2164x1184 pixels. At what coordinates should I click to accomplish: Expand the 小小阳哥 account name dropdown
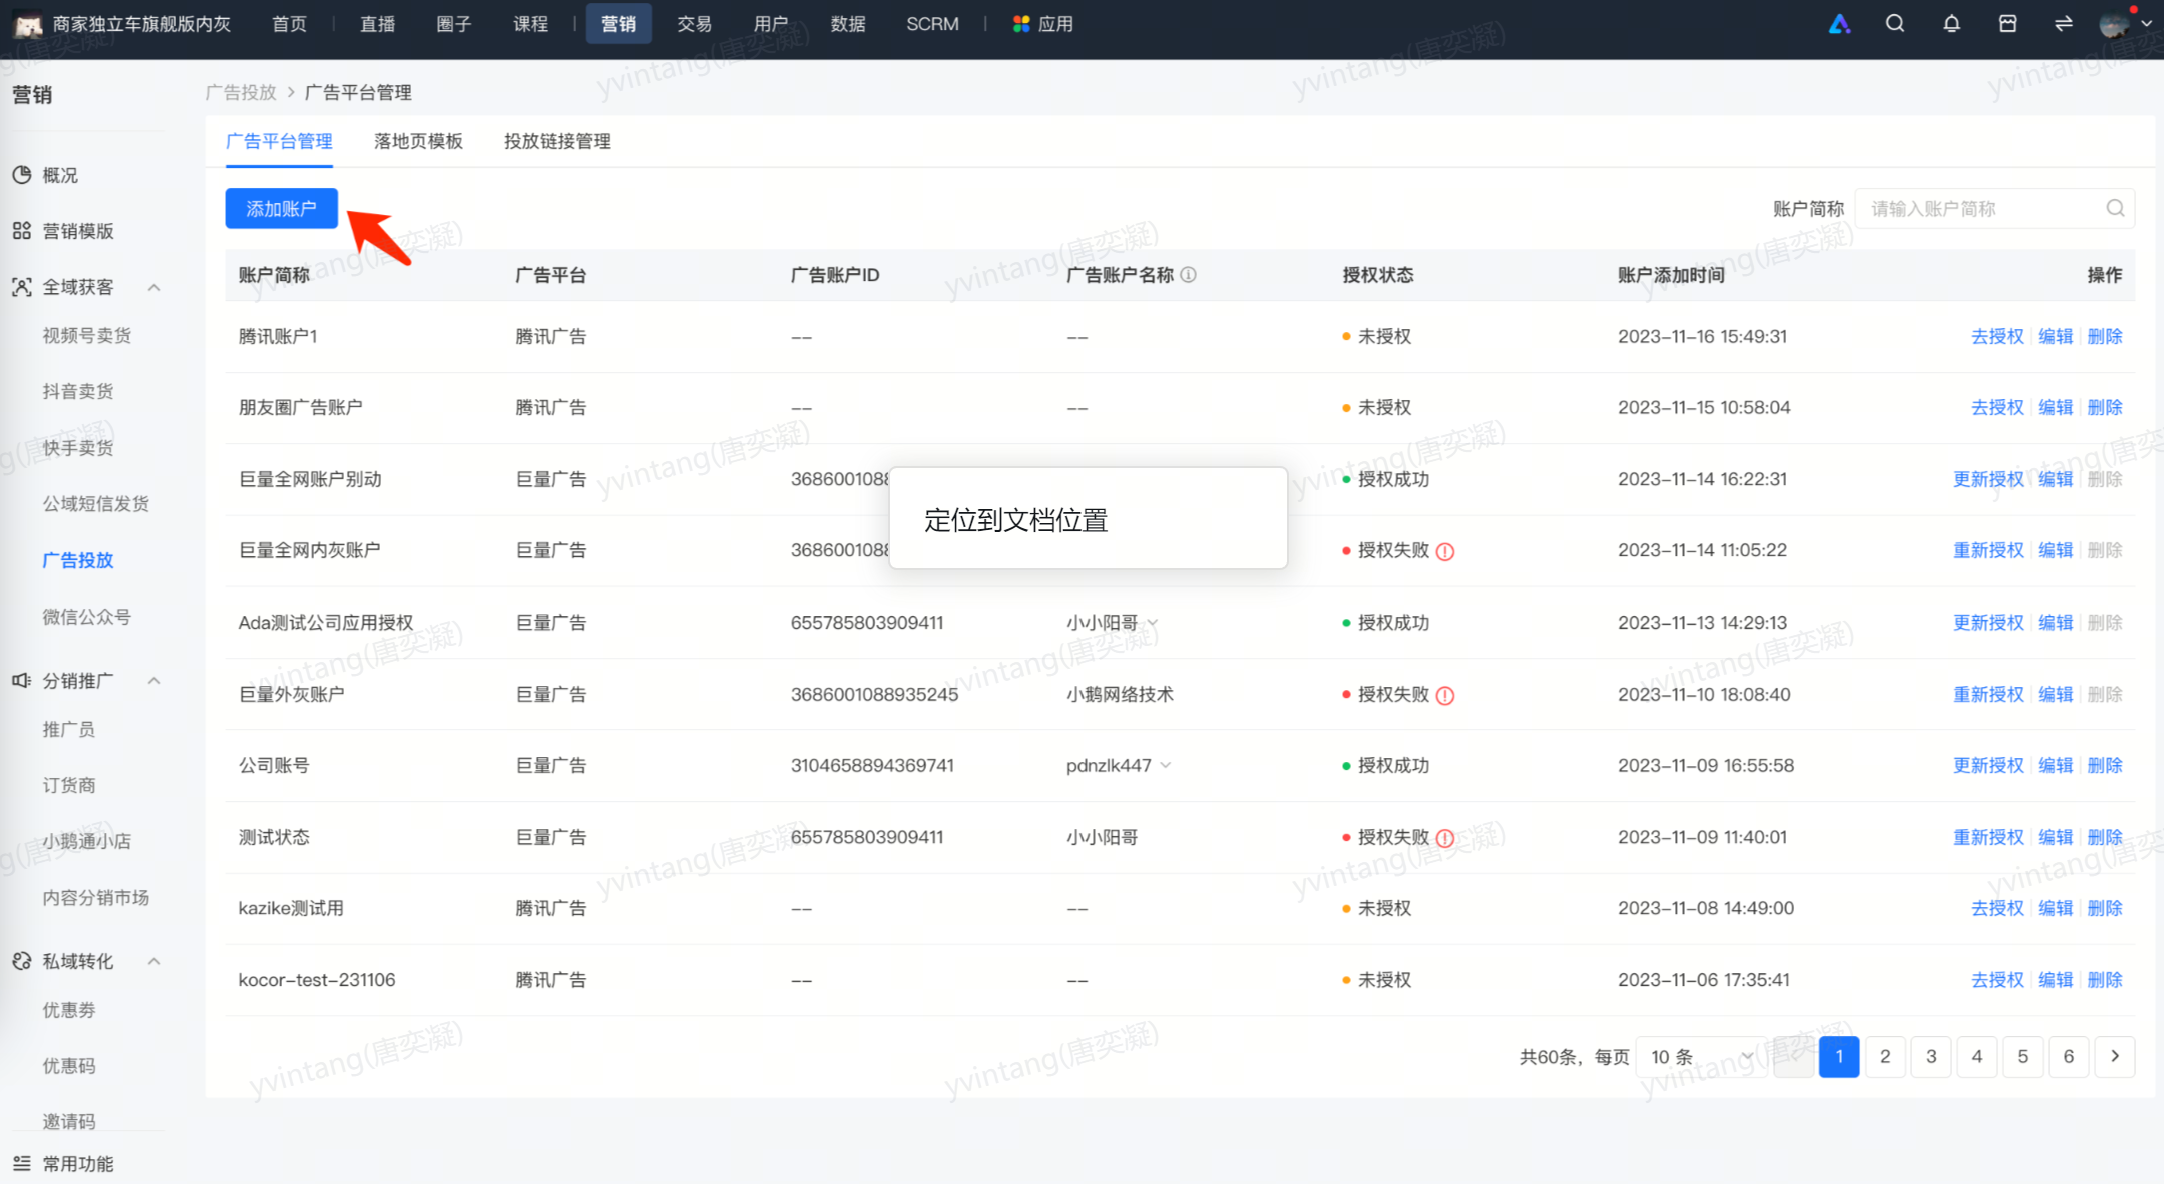[1153, 623]
